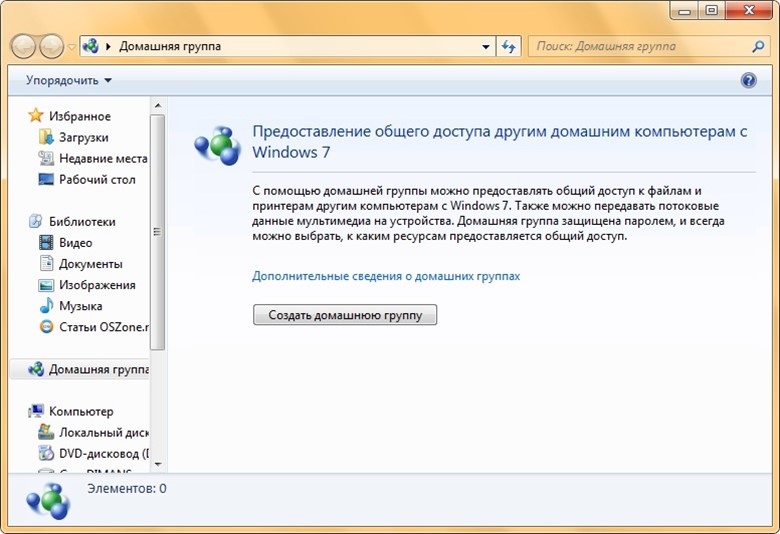The width and height of the screenshot is (780, 534).
Task: Click the Избранное star icon
Action: 36,115
